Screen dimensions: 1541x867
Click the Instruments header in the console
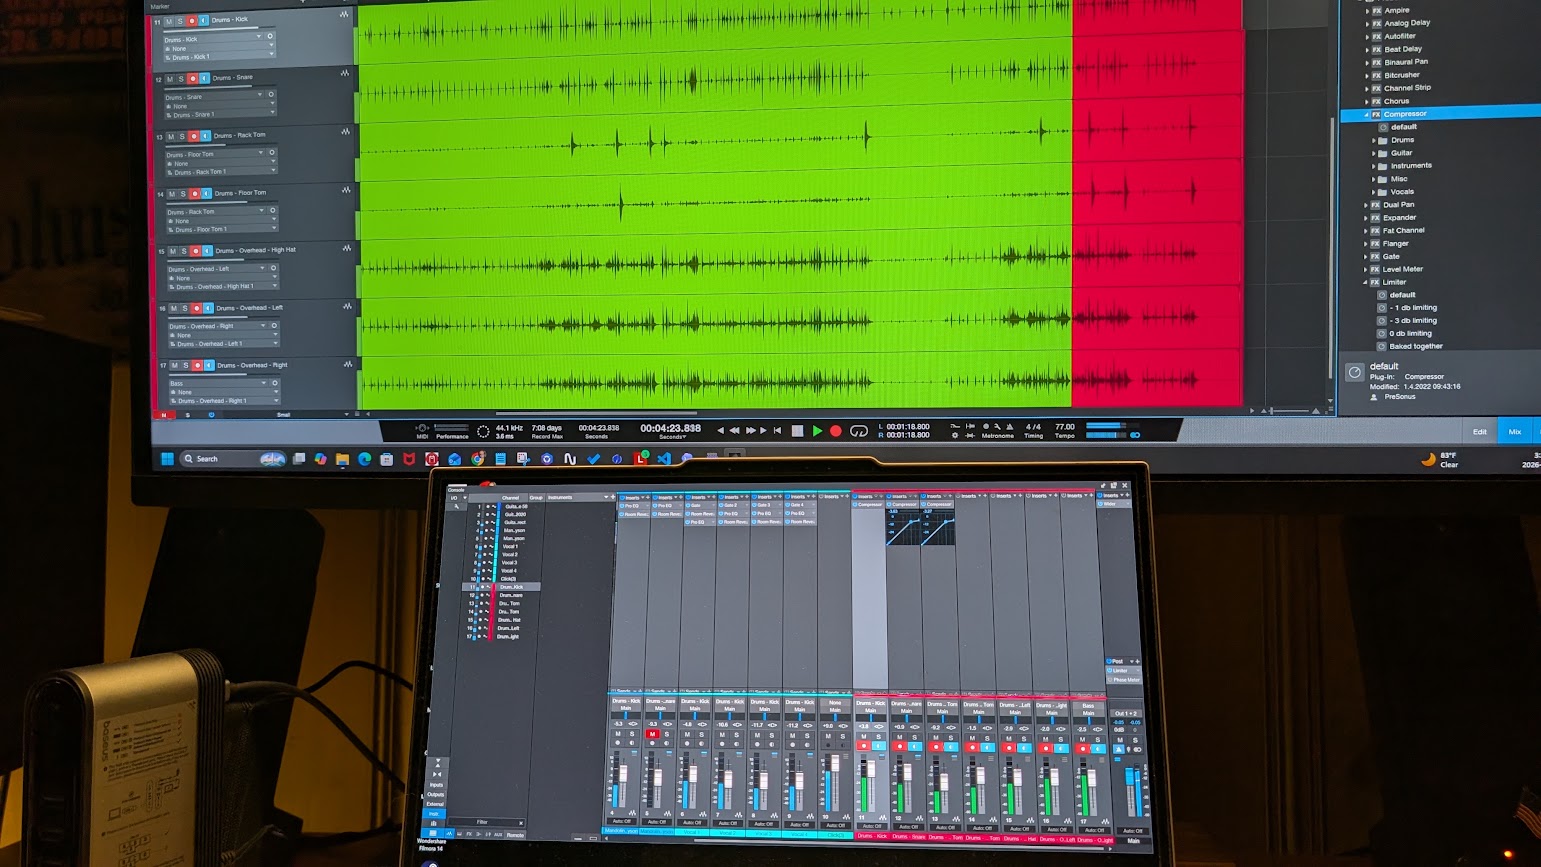pyautogui.click(x=560, y=497)
